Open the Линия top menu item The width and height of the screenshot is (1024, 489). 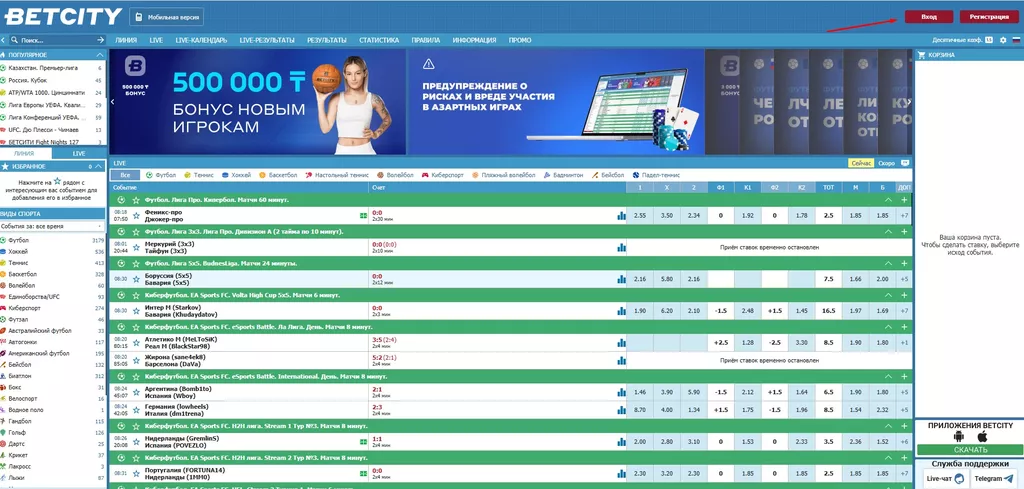click(126, 40)
